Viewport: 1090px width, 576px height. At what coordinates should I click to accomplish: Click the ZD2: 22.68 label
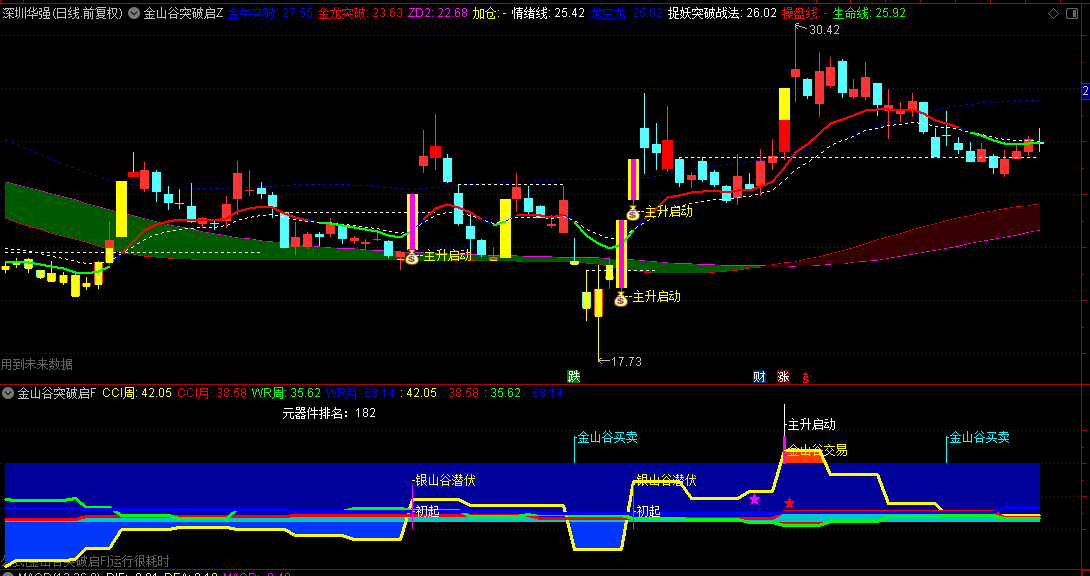coord(437,13)
